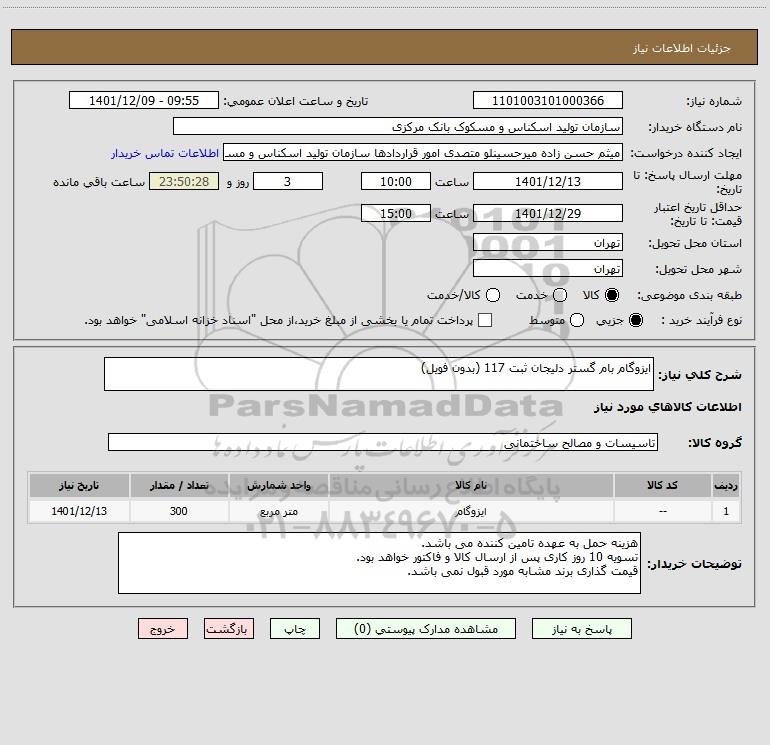Click the نام کالا column header
Viewport: 770px width, 745px height.
[471, 485]
